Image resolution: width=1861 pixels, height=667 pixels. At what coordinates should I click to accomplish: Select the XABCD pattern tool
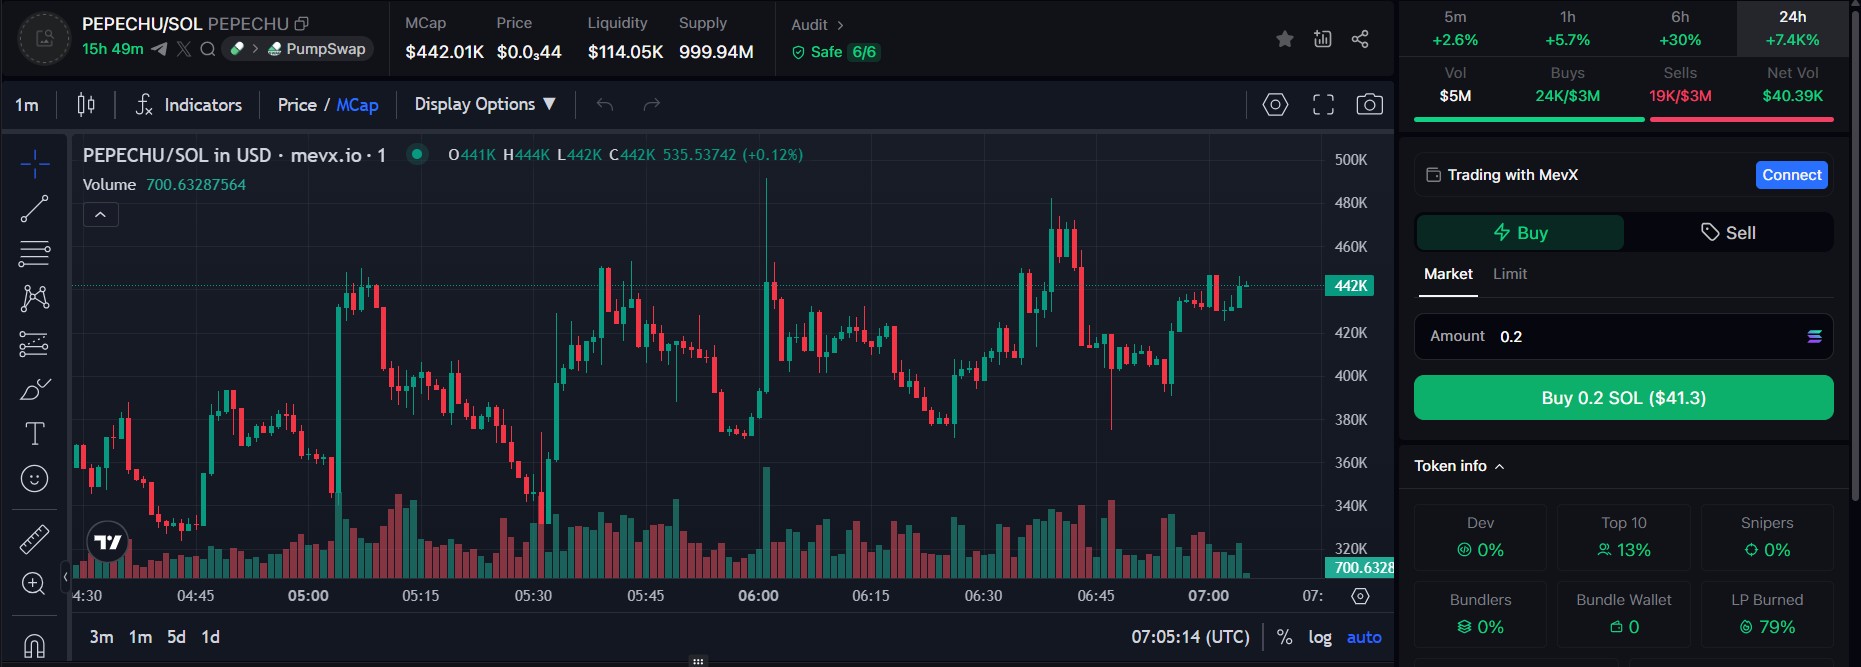tap(34, 298)
